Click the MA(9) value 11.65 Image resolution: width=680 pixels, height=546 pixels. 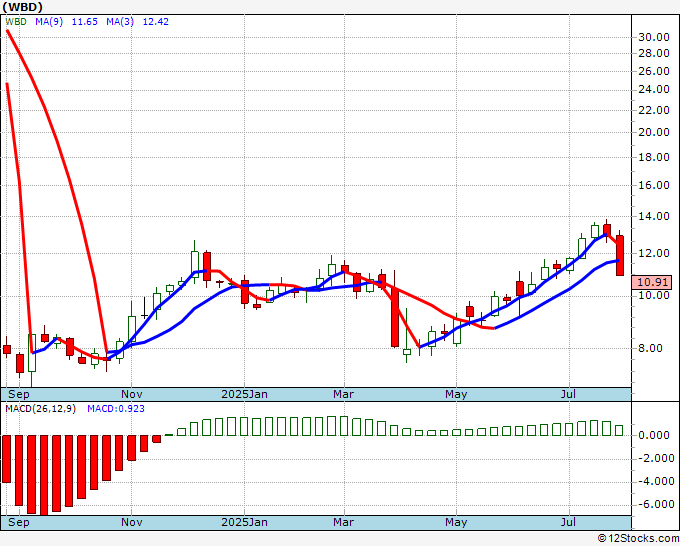pos(85,22)
